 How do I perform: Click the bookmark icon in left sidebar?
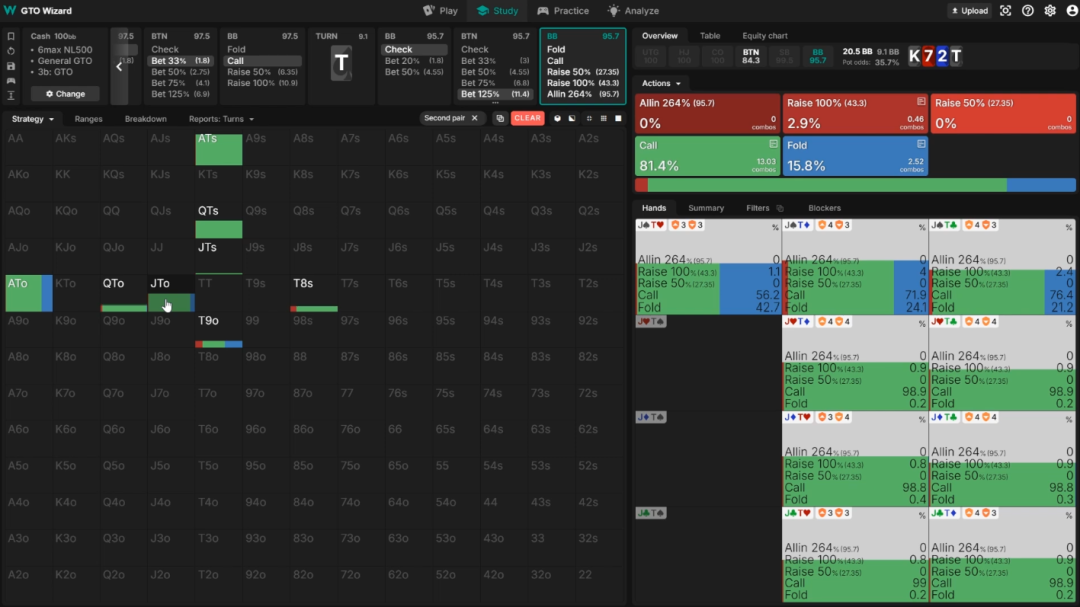(x=11, y=36)
